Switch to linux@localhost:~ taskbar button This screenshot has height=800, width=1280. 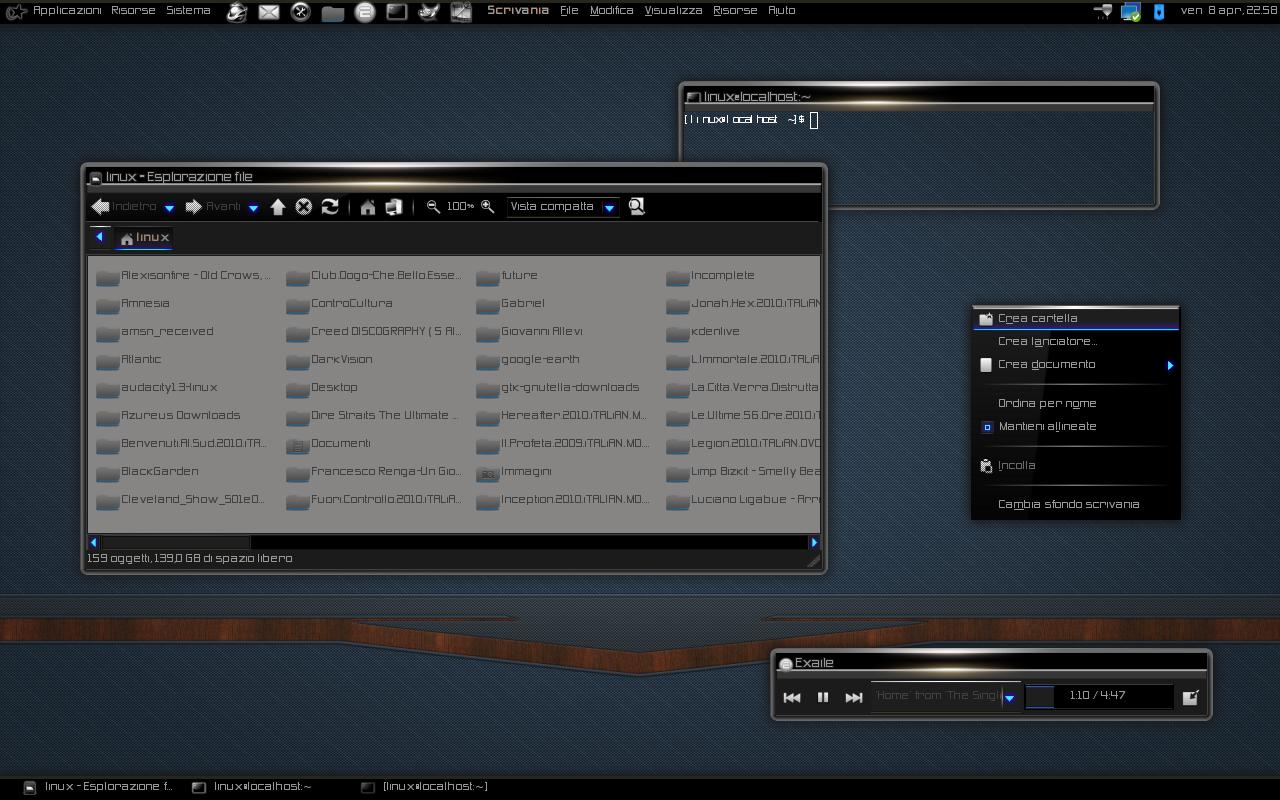click(x=253, y=787)
